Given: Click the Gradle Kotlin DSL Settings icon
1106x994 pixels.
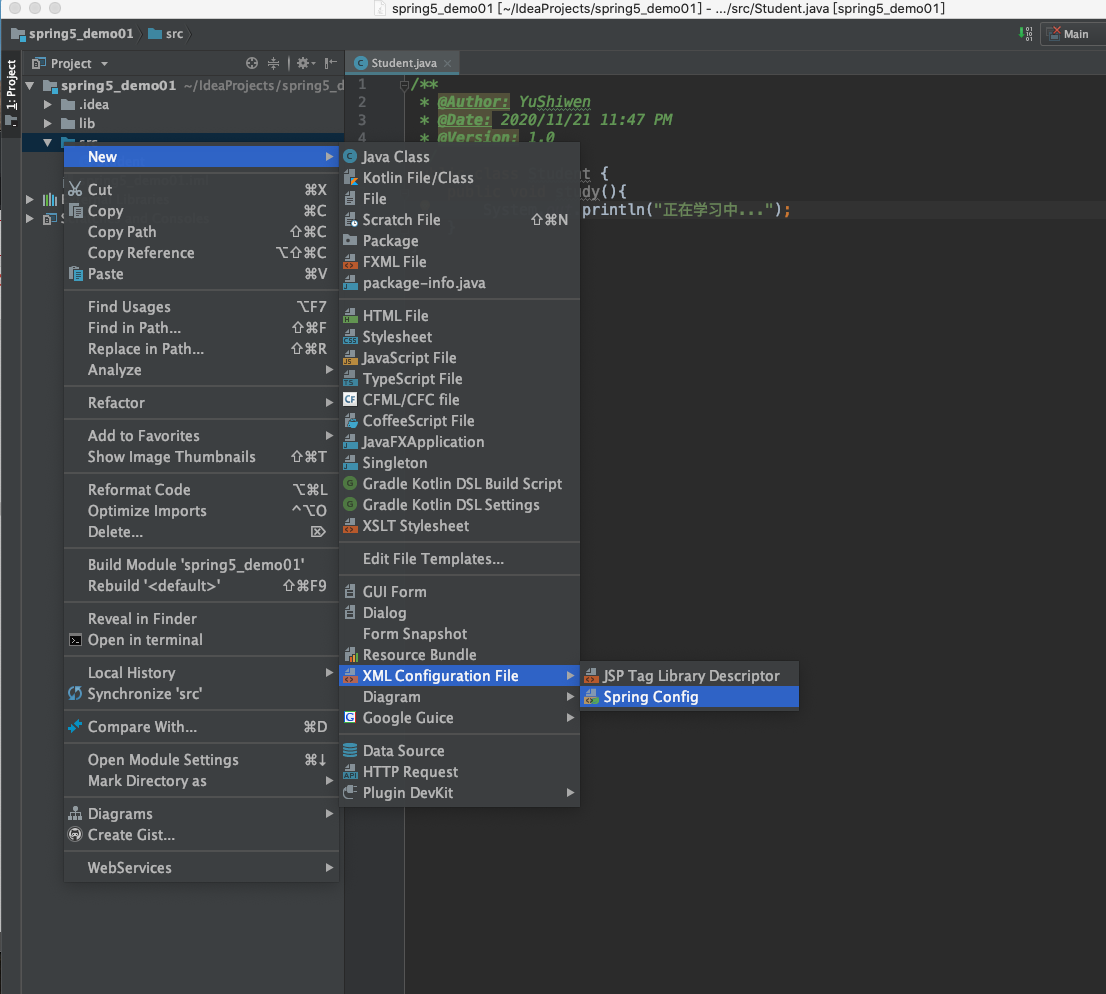Looking at the screenshot, I should pyautogui.click(x=350, y=504).
